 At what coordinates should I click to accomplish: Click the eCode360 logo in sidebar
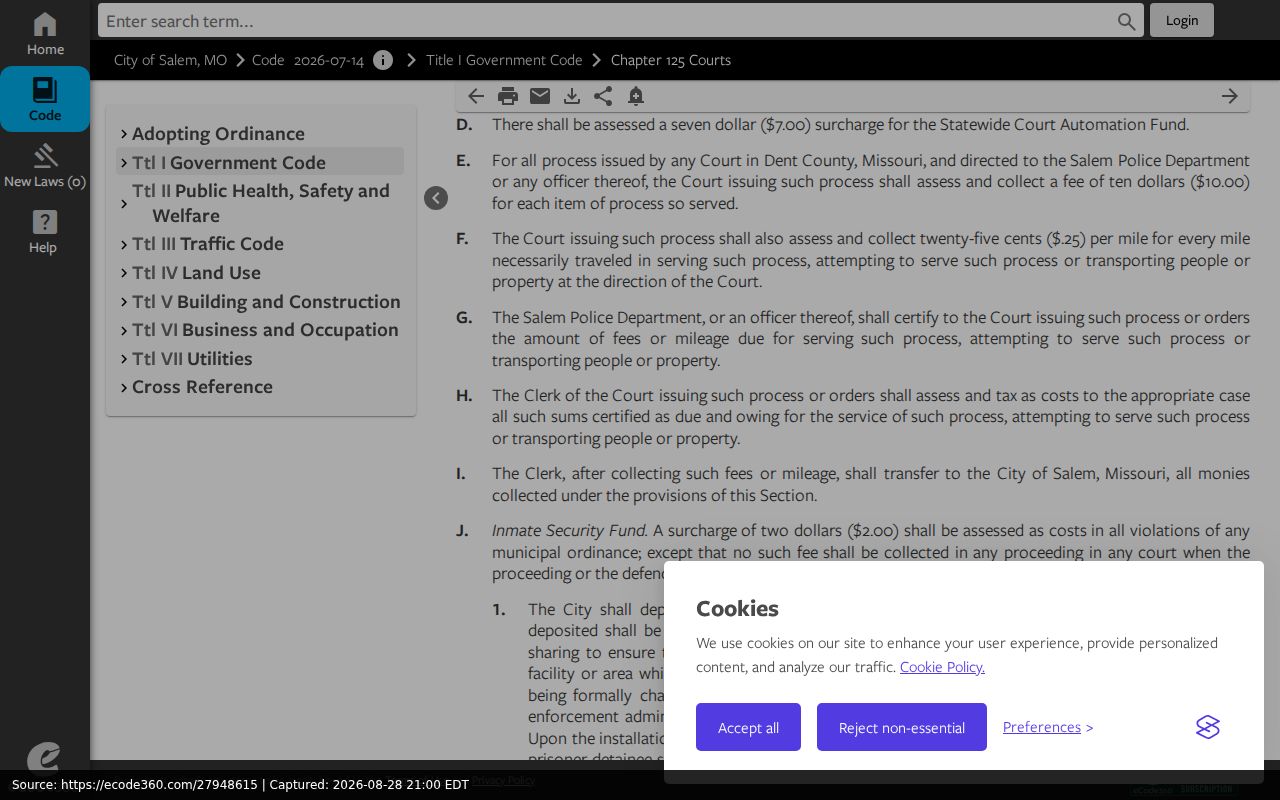tap(44, 757)
